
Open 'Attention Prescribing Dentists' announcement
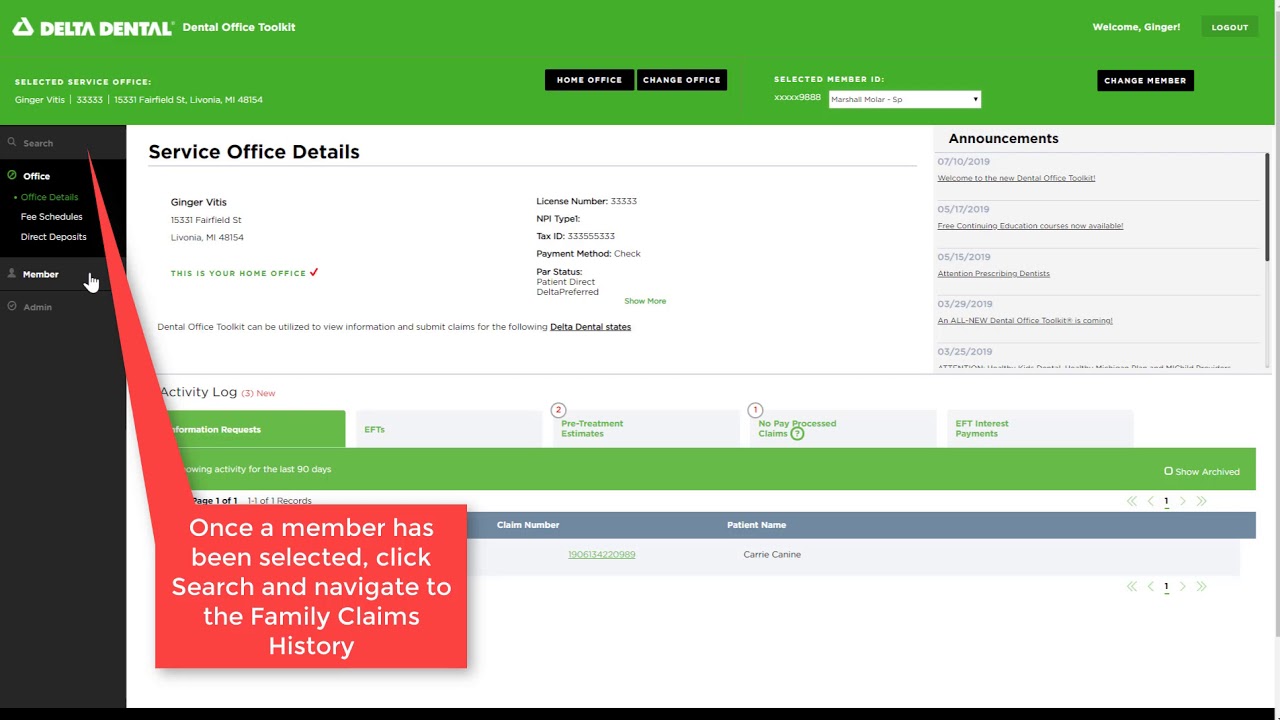point(993,274)
